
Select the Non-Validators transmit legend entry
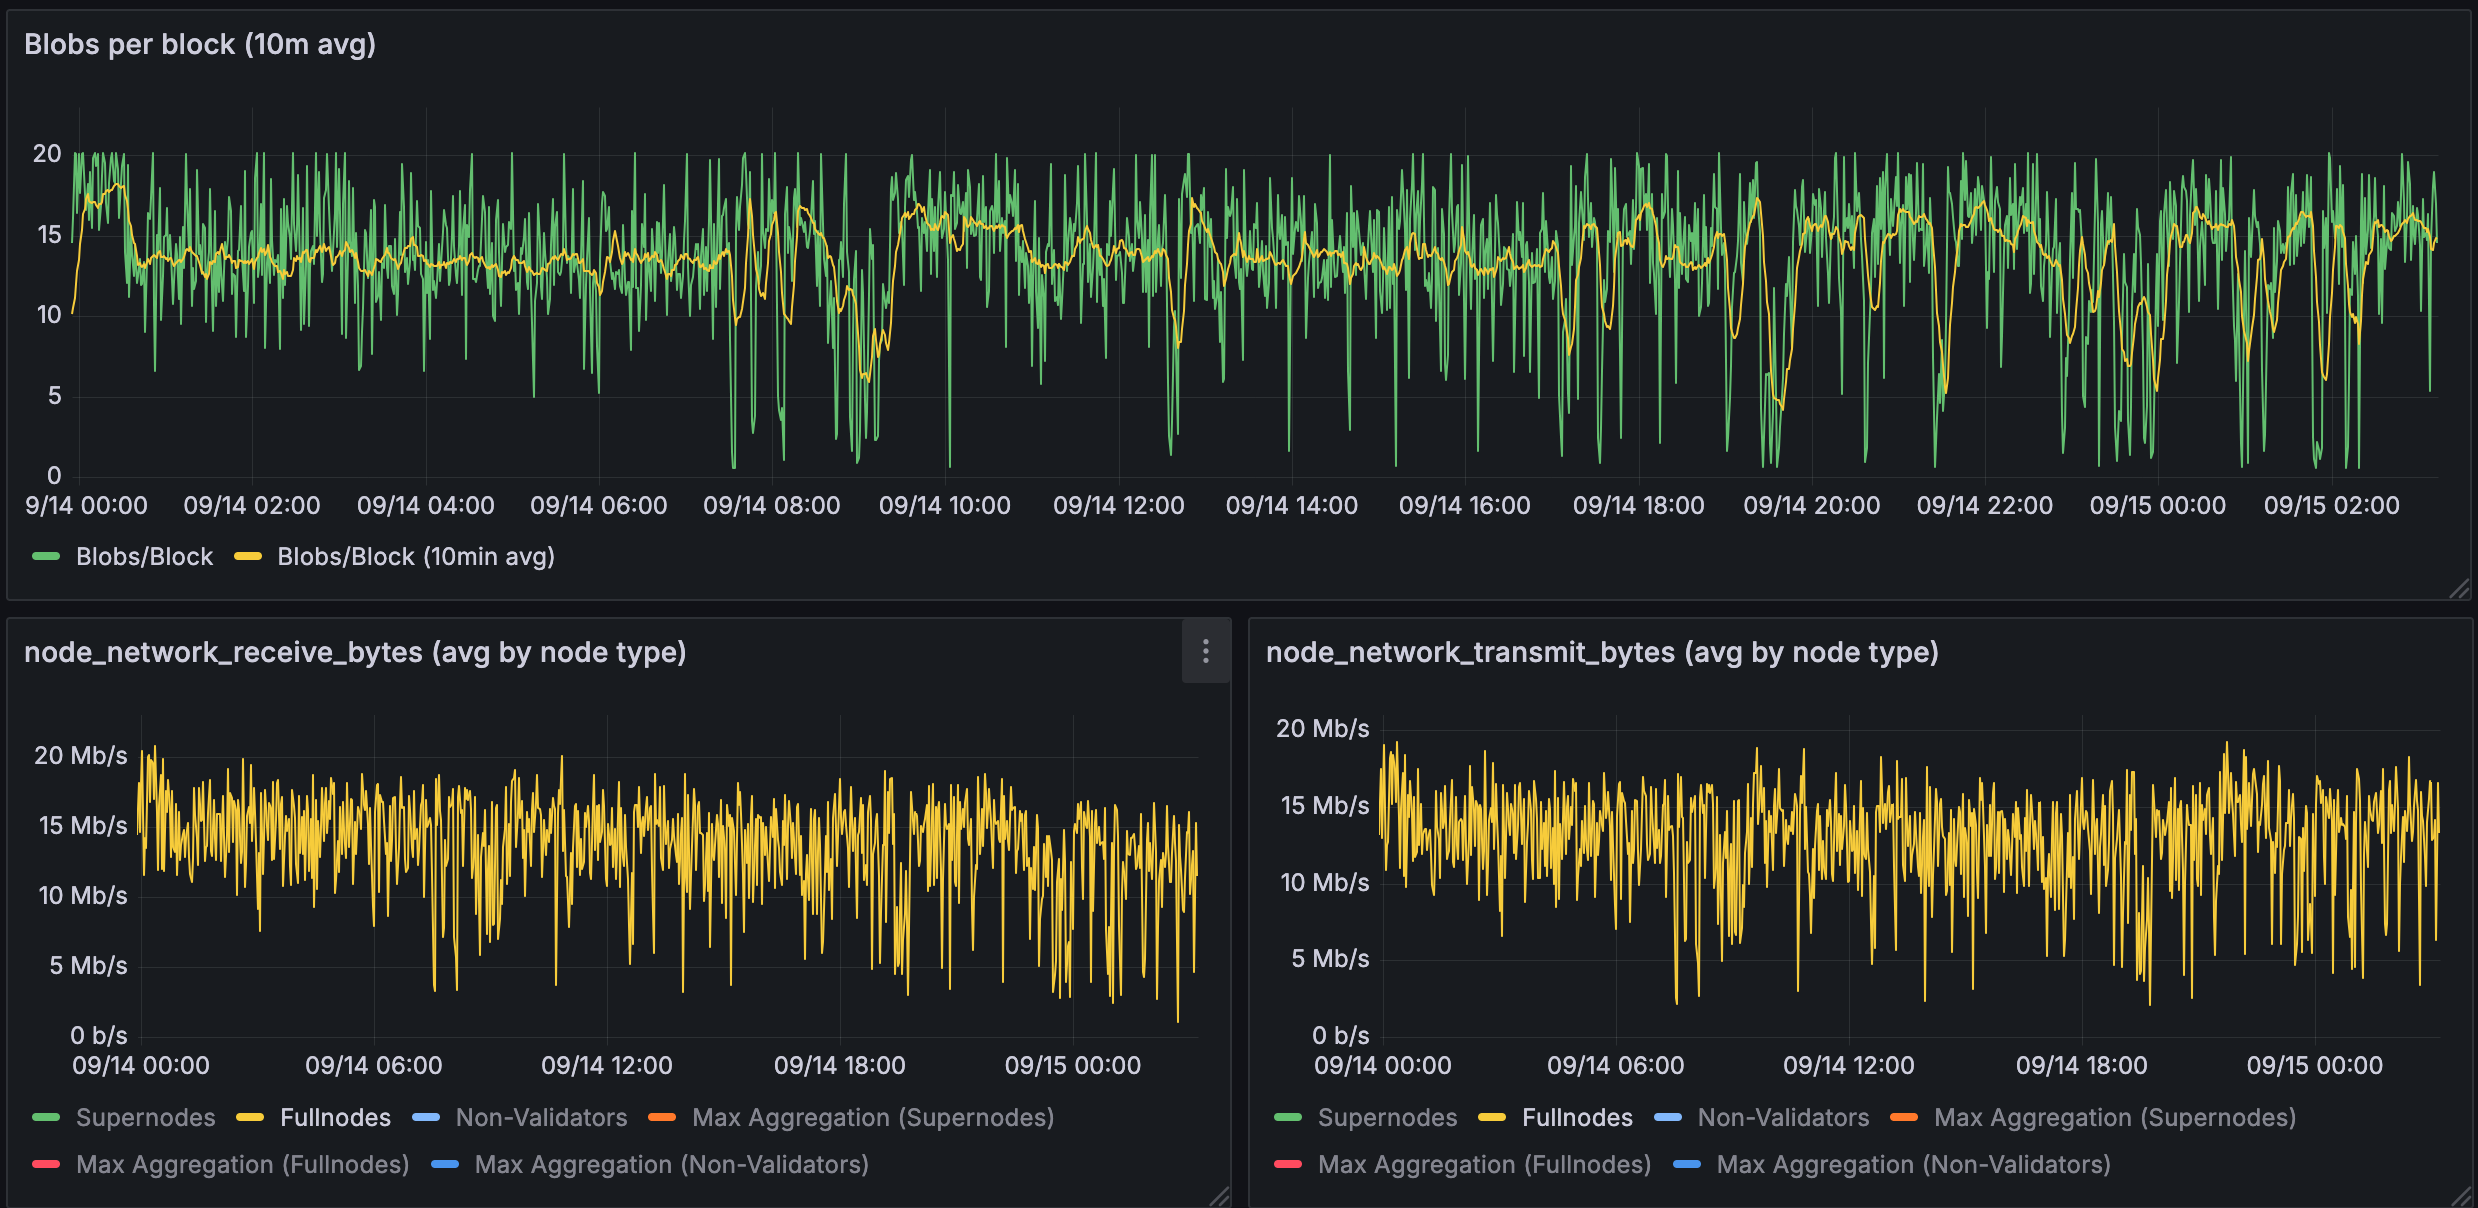[1782, 1117]
